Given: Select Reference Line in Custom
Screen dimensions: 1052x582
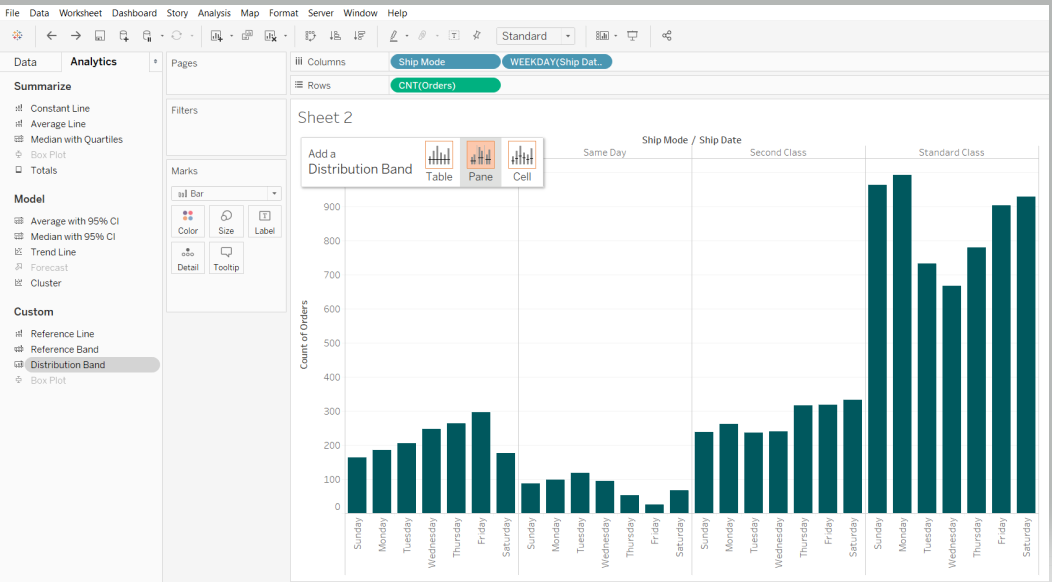Looking at the screenshot, I should [62, 334].
